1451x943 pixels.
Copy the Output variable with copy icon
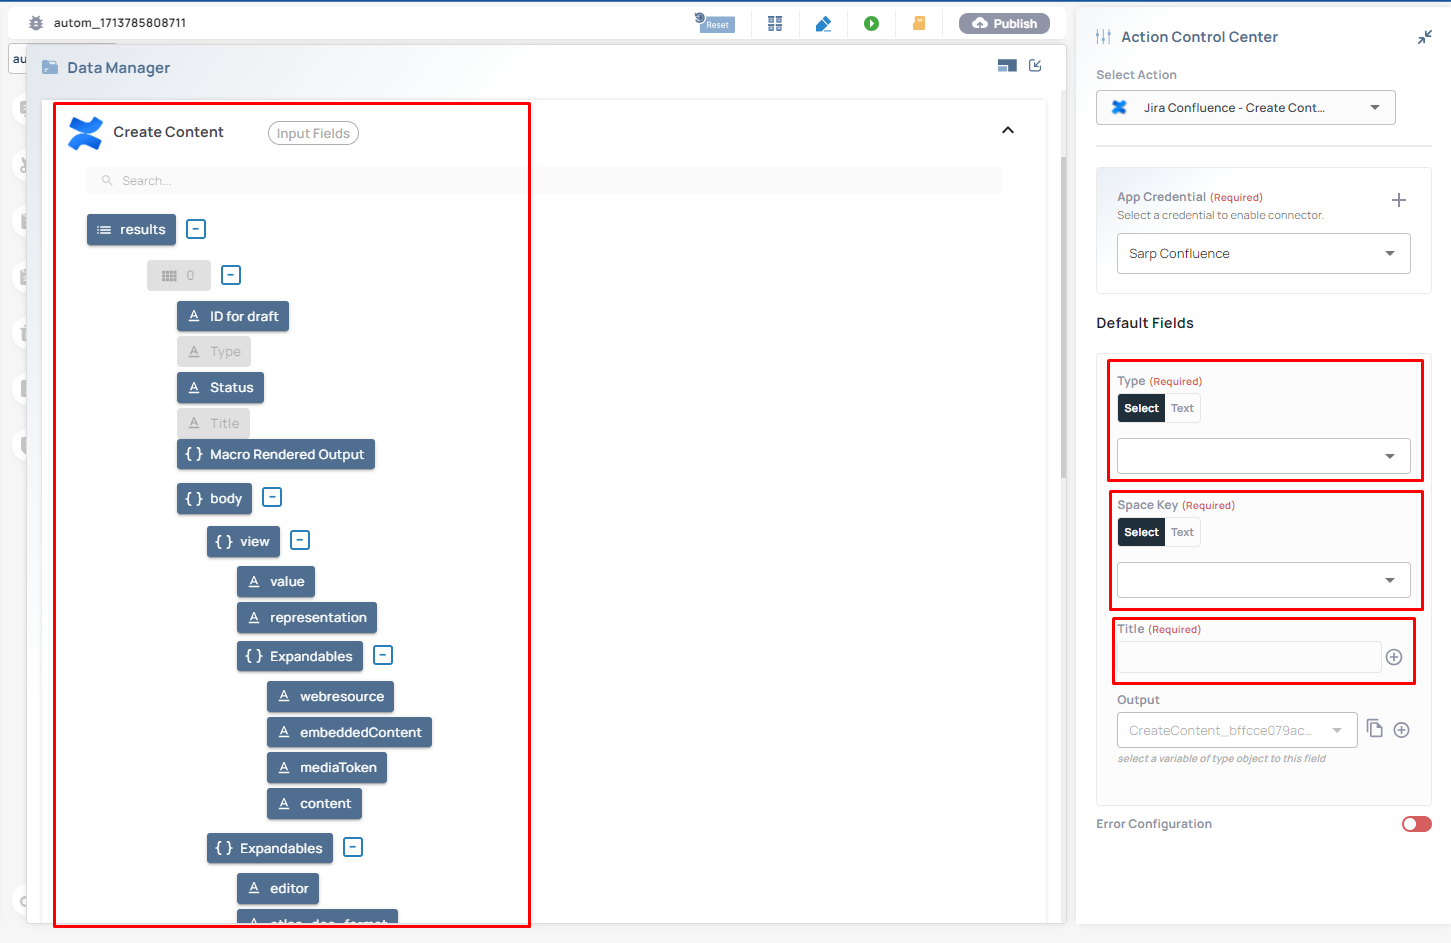pyautogui.click(x=1375, y=729)
